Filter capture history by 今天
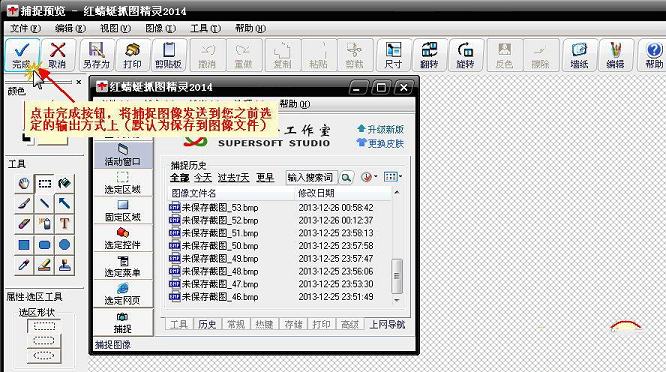 [203, 178]
